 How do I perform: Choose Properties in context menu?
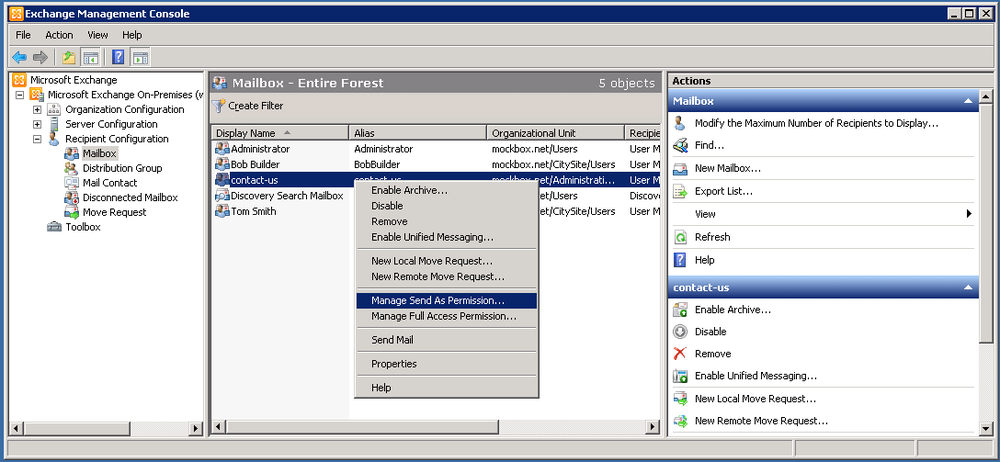pyautogui.click(x=446, y=364)
